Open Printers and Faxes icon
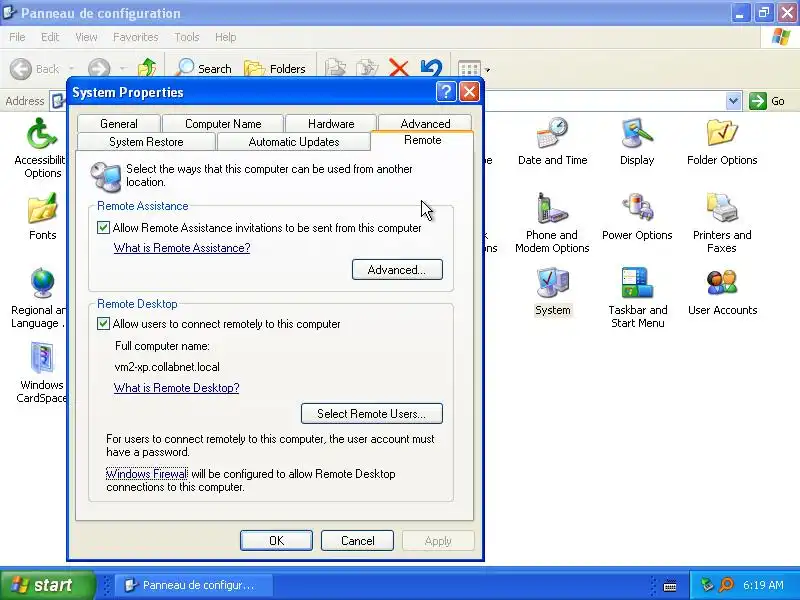 coord(722,222)
